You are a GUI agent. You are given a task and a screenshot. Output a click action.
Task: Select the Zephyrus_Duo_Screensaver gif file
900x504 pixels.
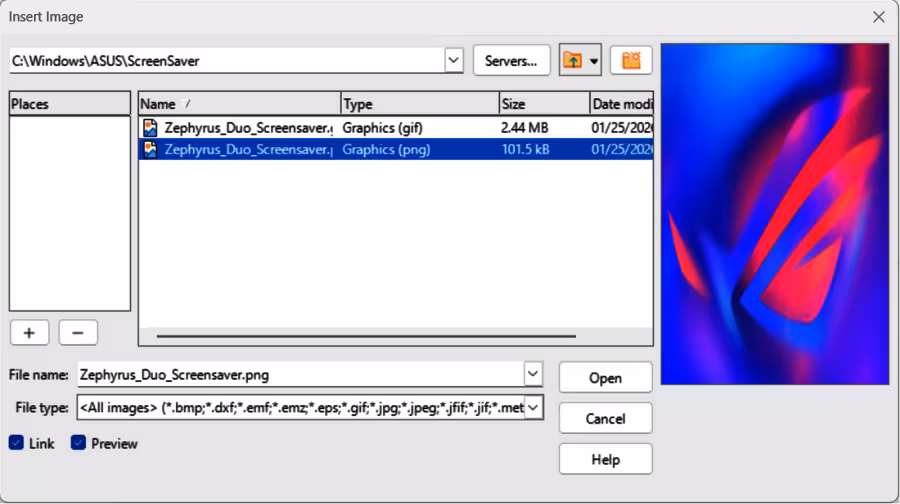[395, 127]
